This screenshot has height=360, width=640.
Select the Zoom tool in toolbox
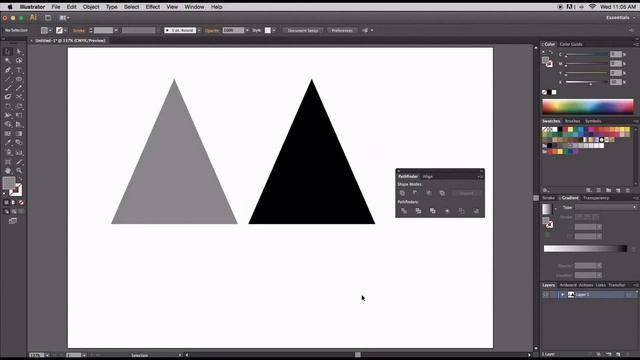point(19,171)
